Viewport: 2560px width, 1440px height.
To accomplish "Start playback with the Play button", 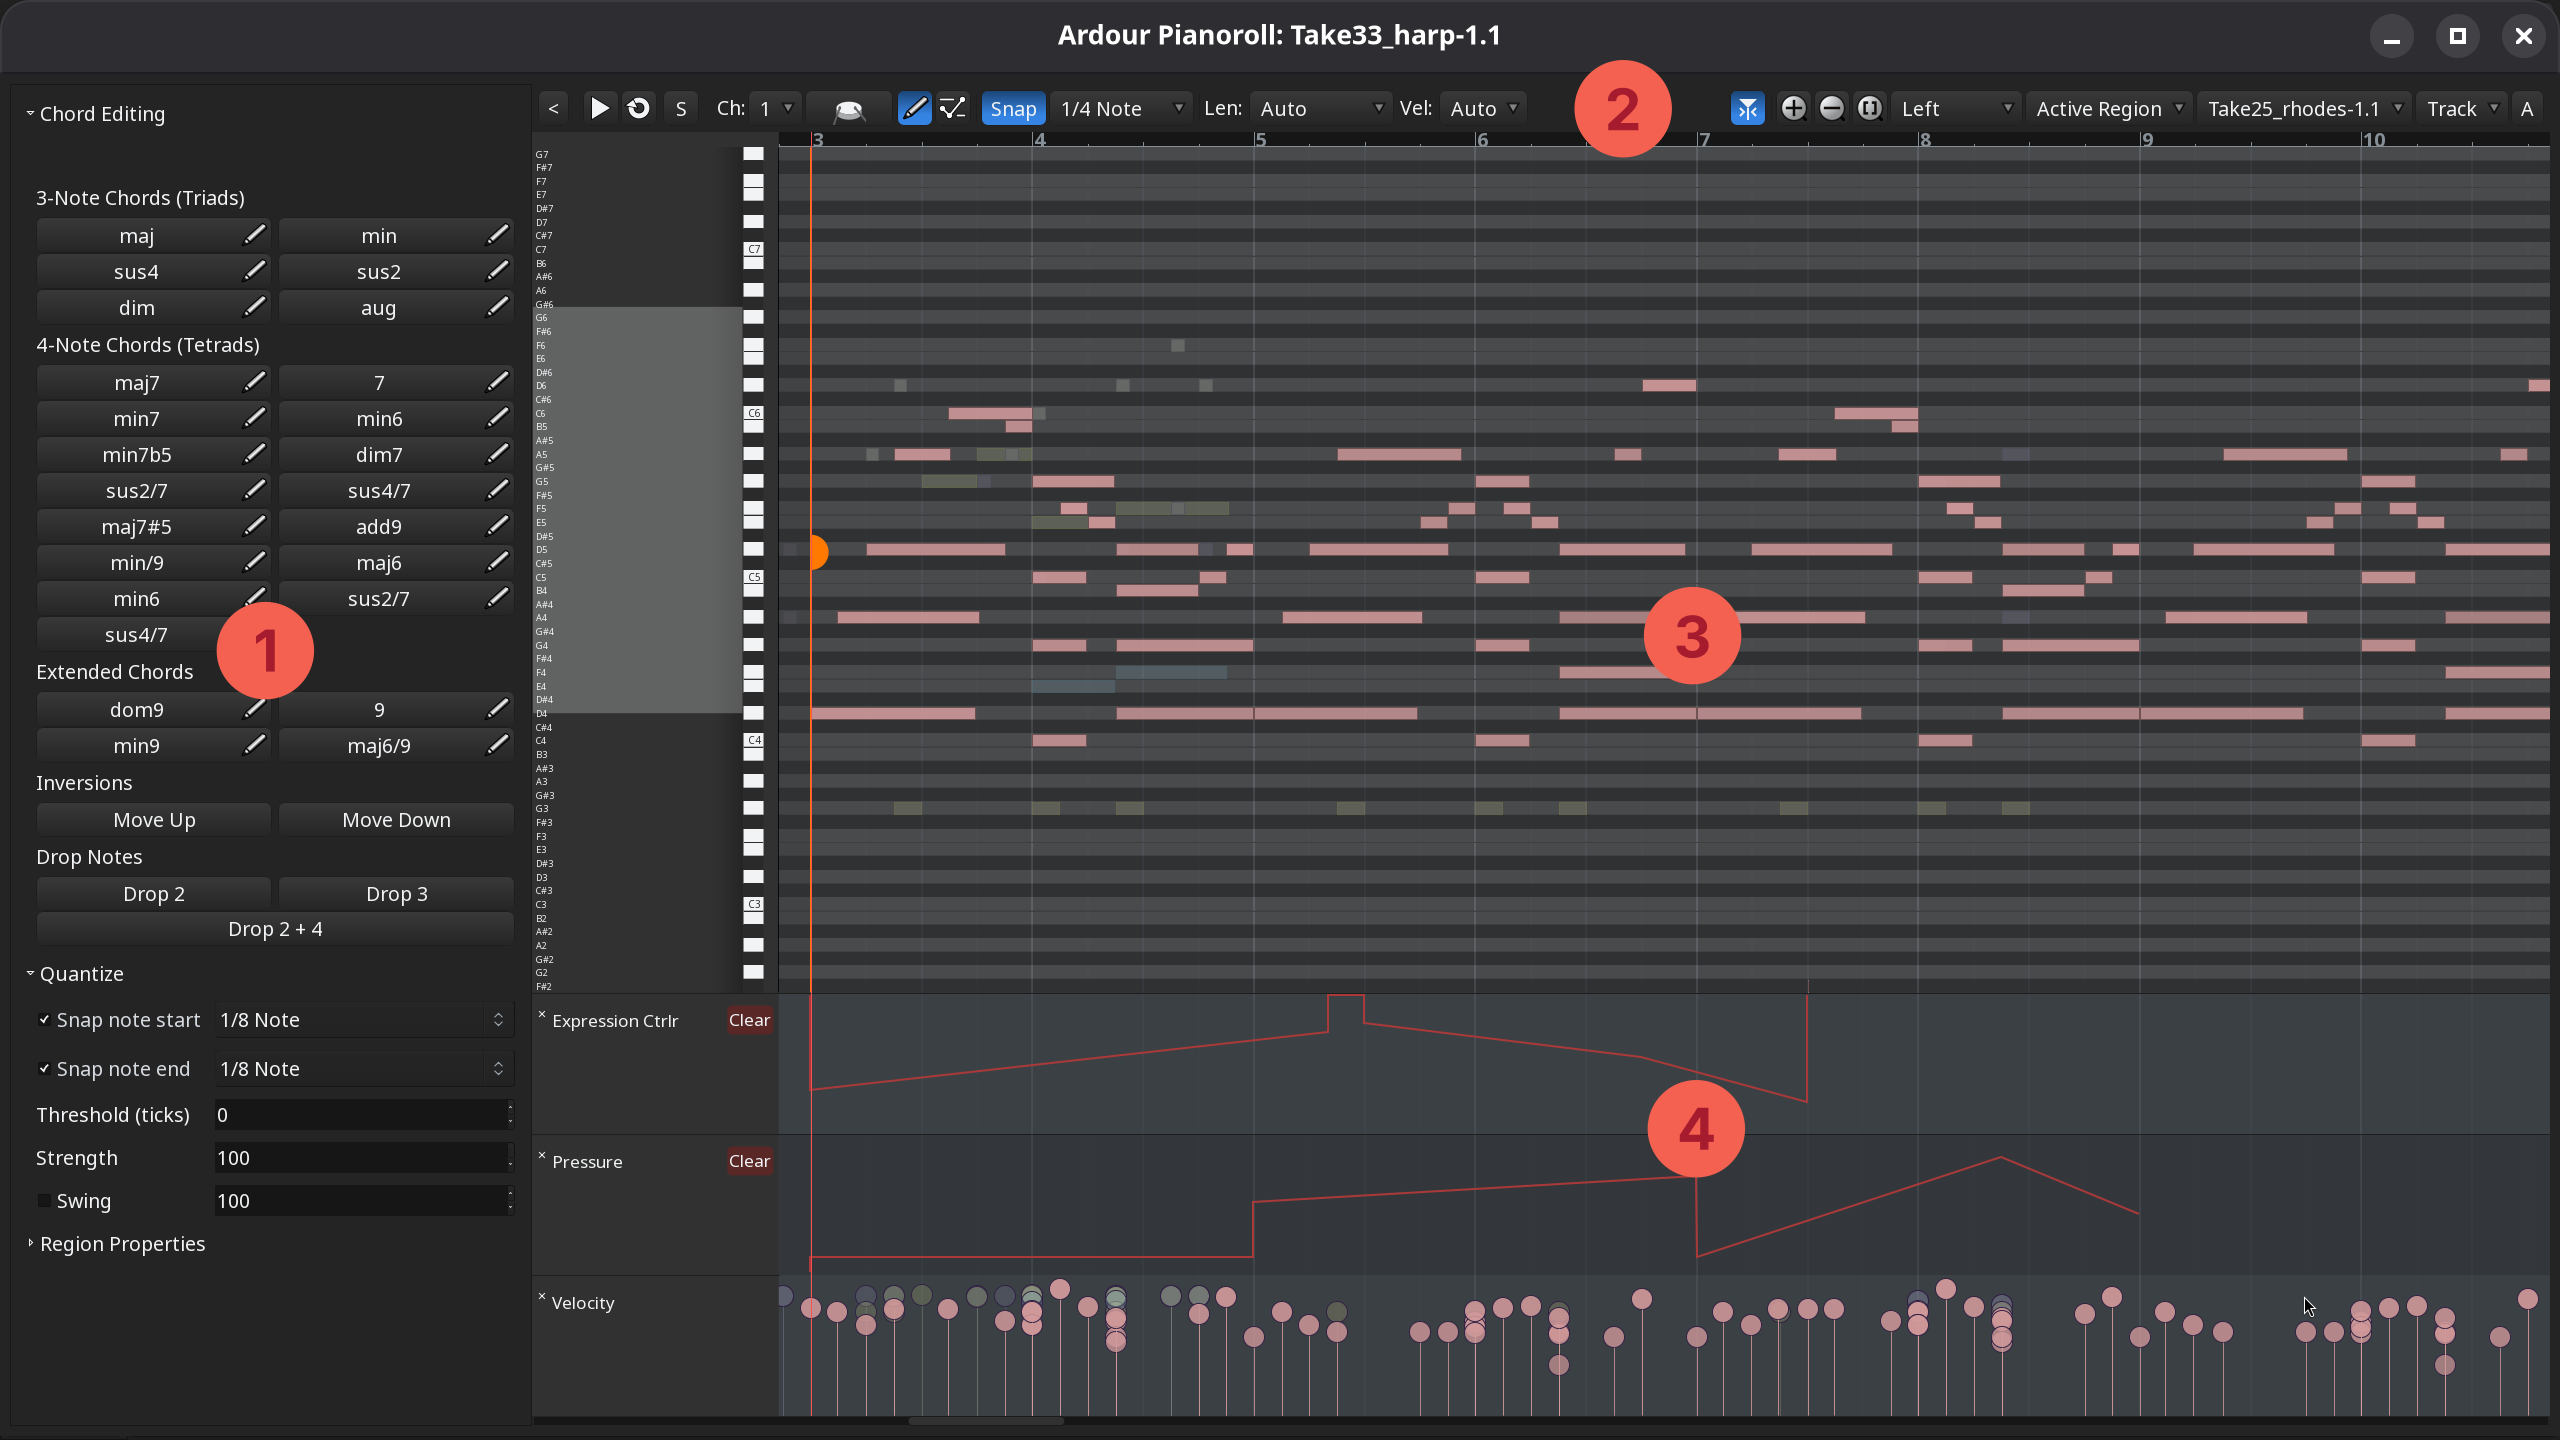I will pos(600,108).
